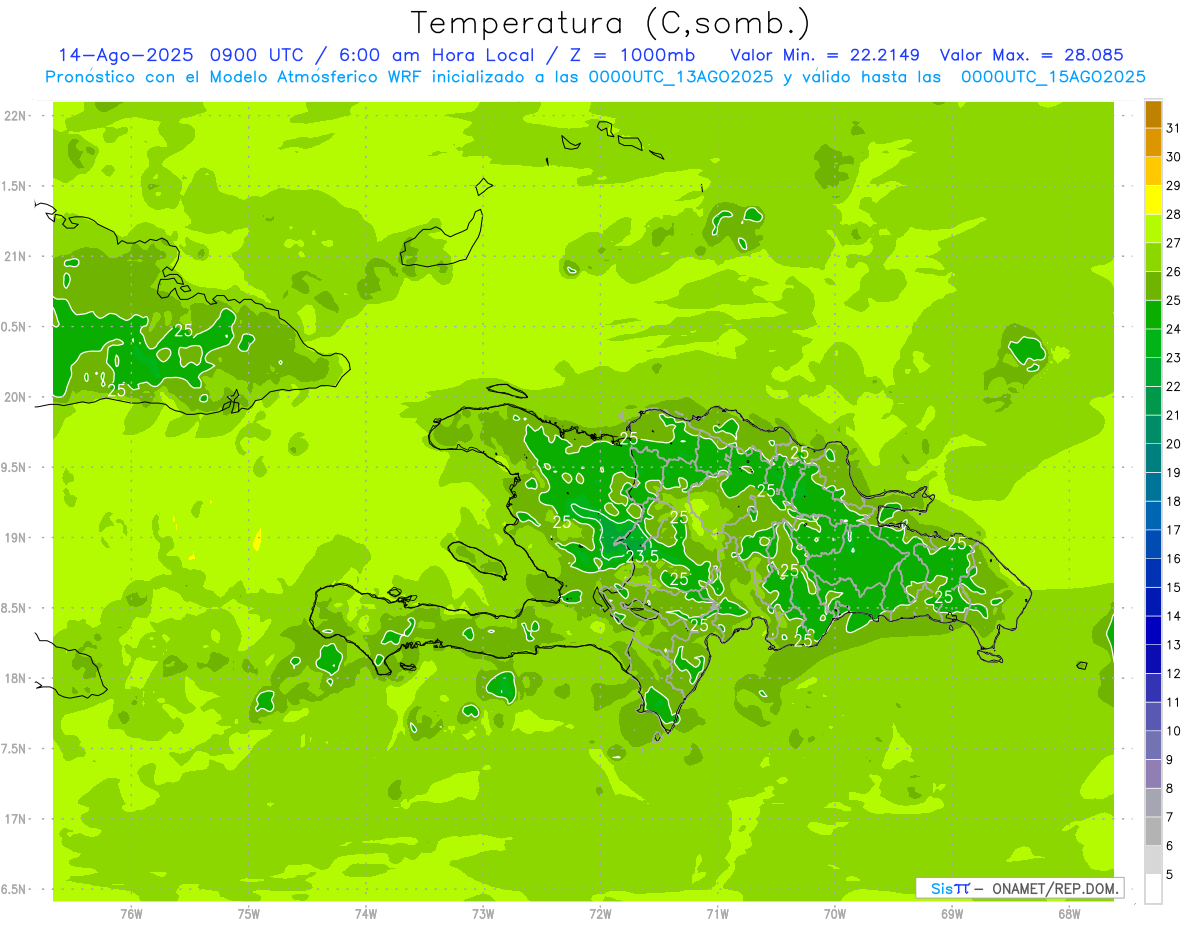Click the colorbar value label "30"
The height and width of the screenshot is (927, 1200).
[1174, 157]
